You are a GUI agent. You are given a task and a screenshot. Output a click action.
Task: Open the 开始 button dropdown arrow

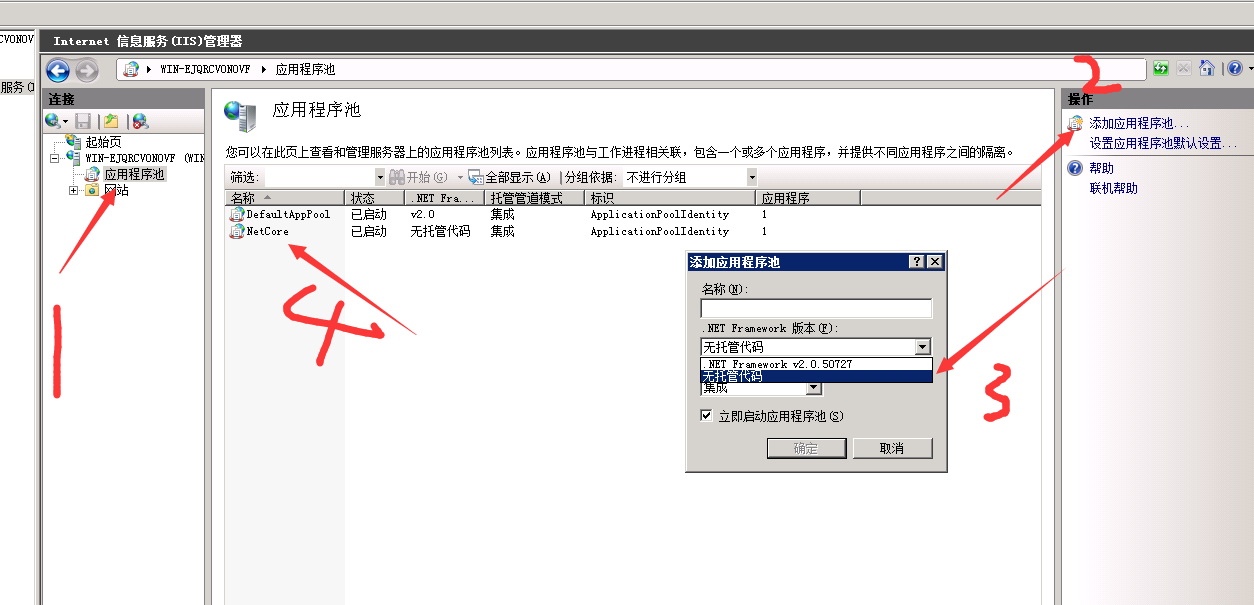point(460,177)
